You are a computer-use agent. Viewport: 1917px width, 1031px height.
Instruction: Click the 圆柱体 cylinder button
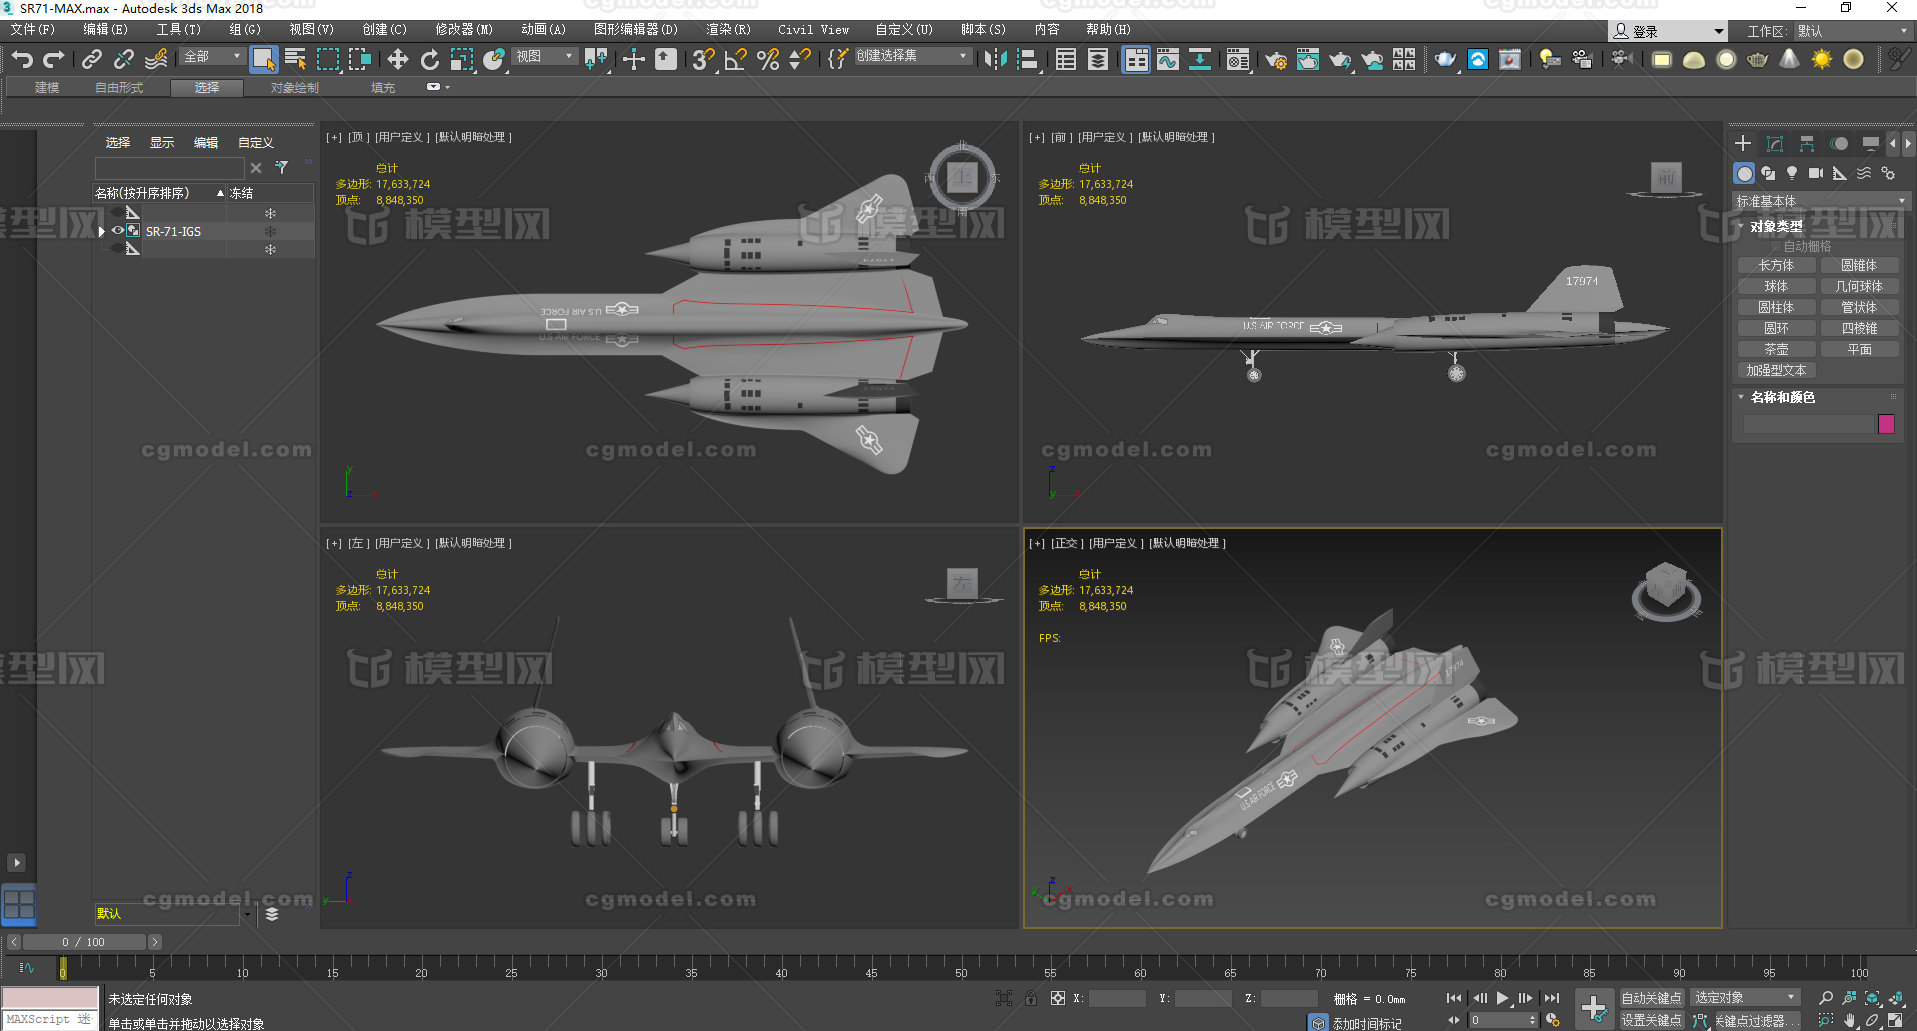(x=1776, y=307)
